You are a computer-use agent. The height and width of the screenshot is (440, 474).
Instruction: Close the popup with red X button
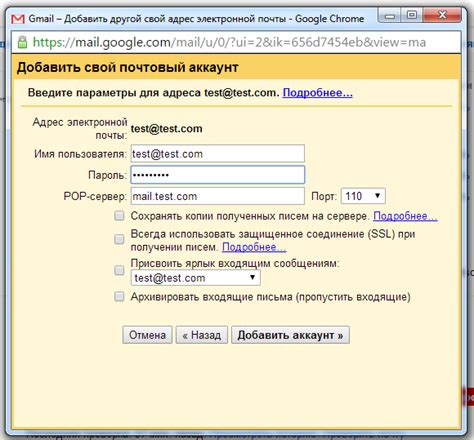pos(442,15)
